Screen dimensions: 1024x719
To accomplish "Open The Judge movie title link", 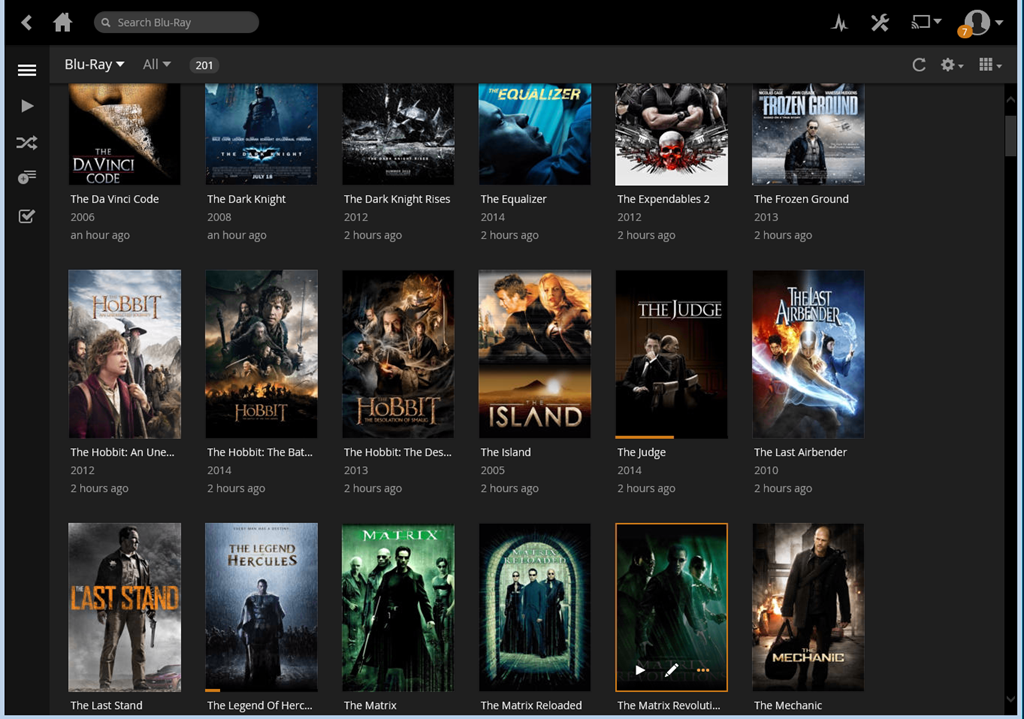I will [x=641, y=452].
